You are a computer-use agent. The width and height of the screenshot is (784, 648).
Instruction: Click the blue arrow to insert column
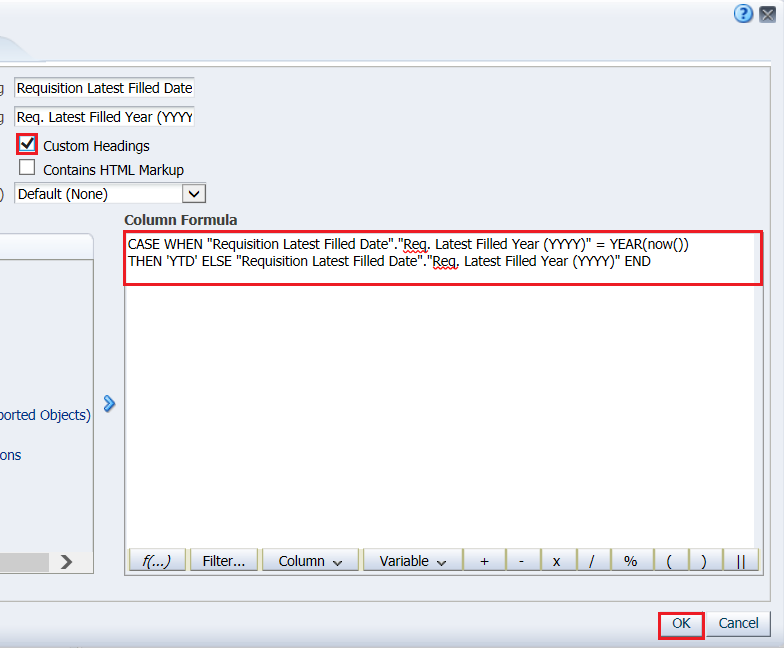(109, 404)
